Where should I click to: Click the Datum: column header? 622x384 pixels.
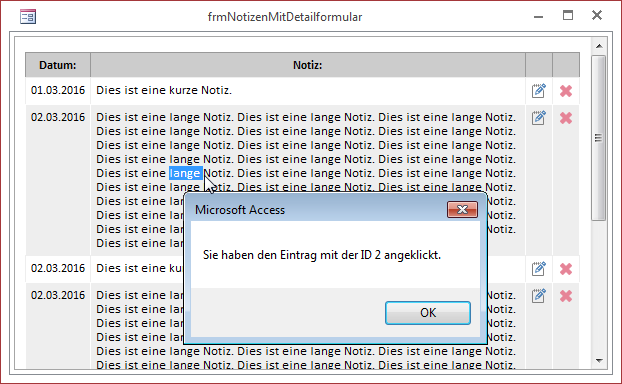point(58,65)
